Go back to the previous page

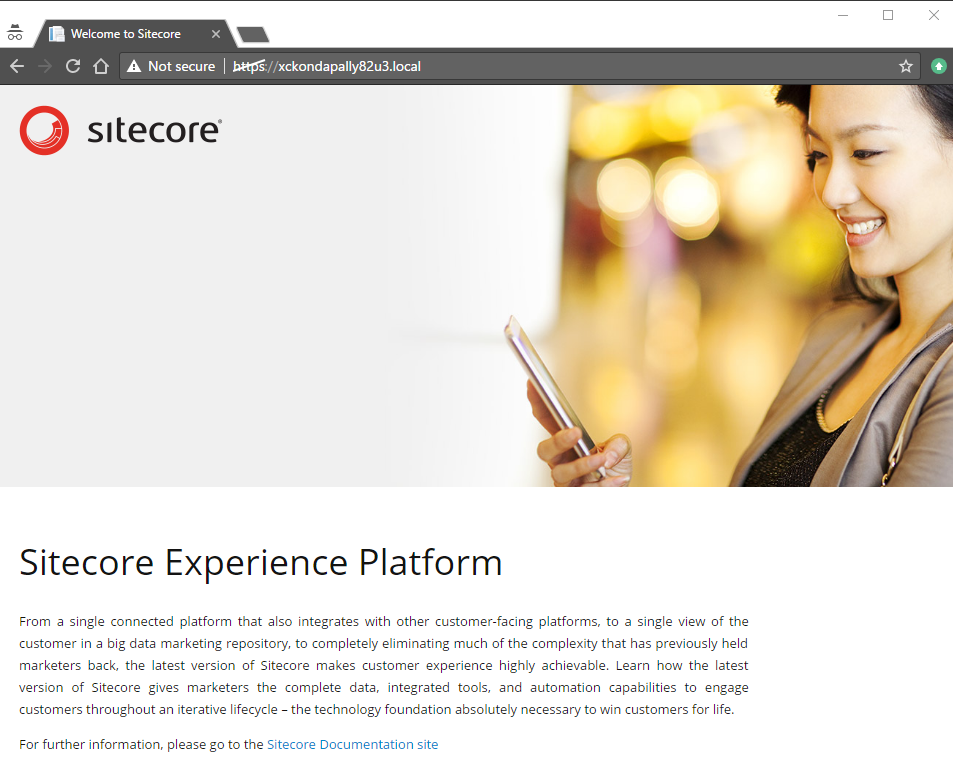tap(17, 66)
